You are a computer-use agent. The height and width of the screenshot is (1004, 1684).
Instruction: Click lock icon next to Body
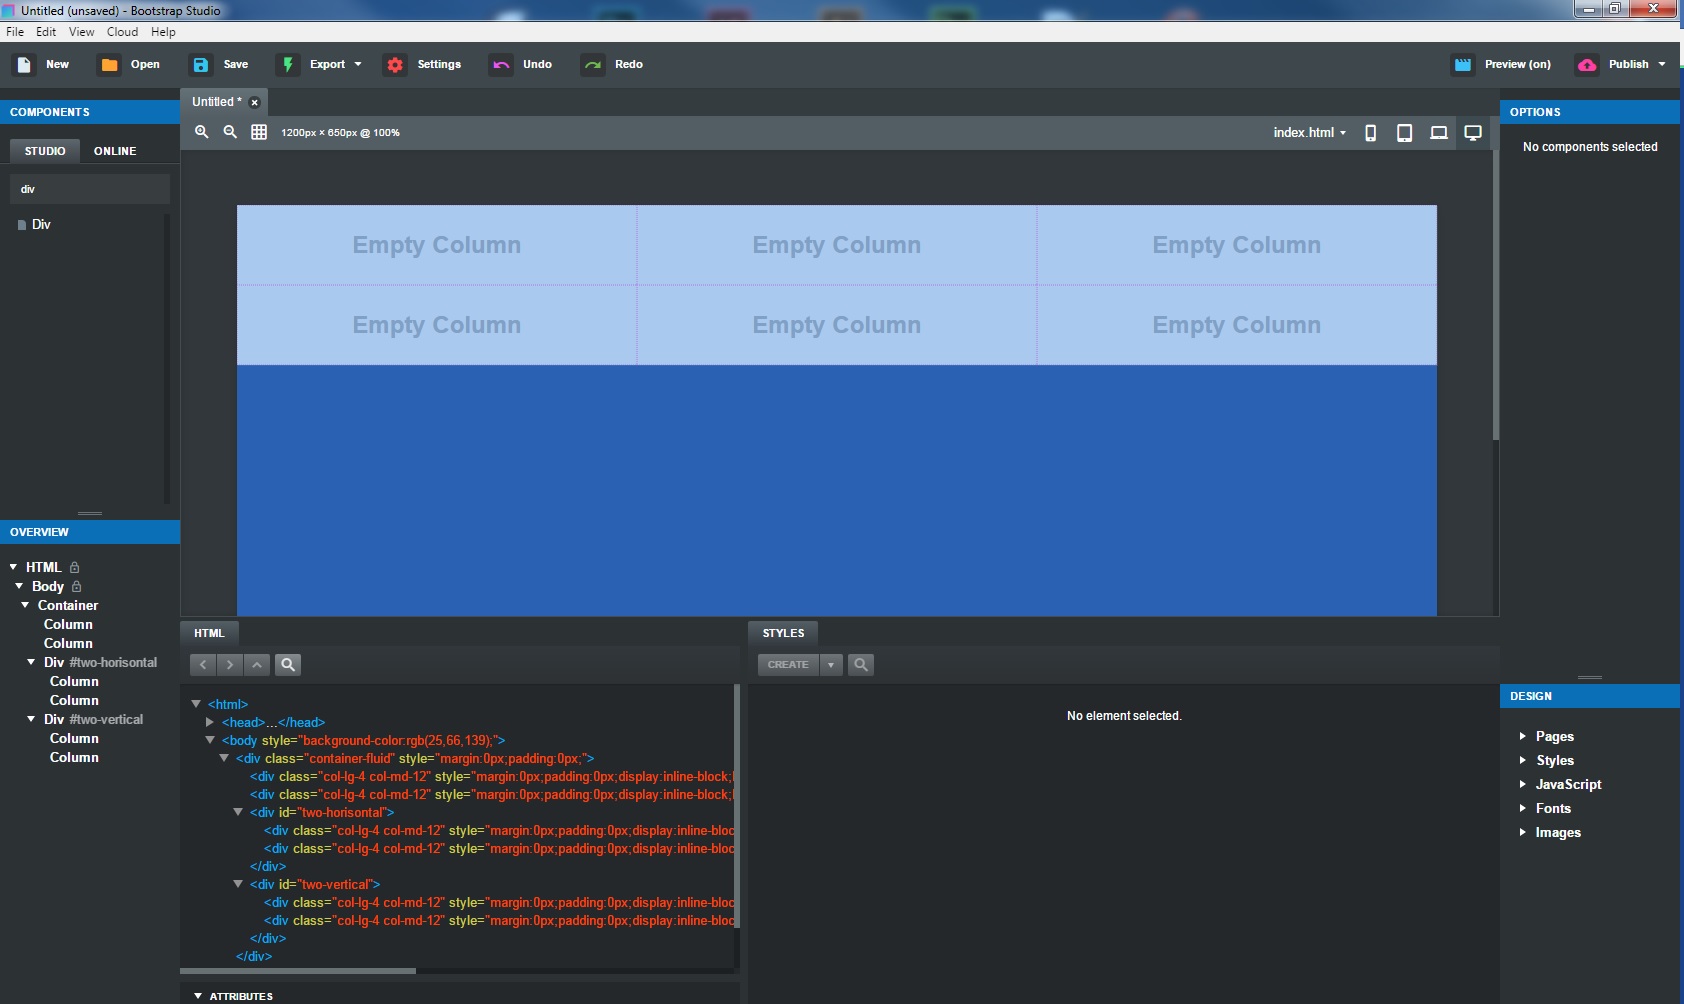click(x=77, y=586)
